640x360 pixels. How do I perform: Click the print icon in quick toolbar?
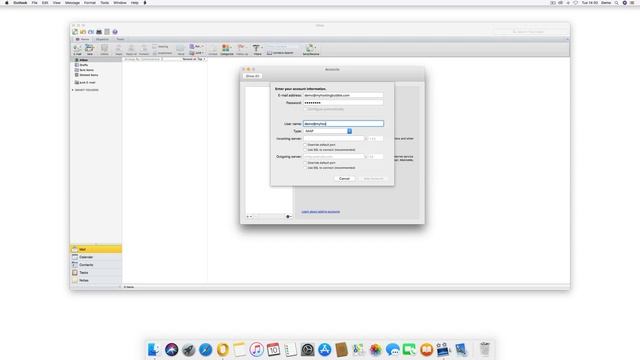coord(99,32)
